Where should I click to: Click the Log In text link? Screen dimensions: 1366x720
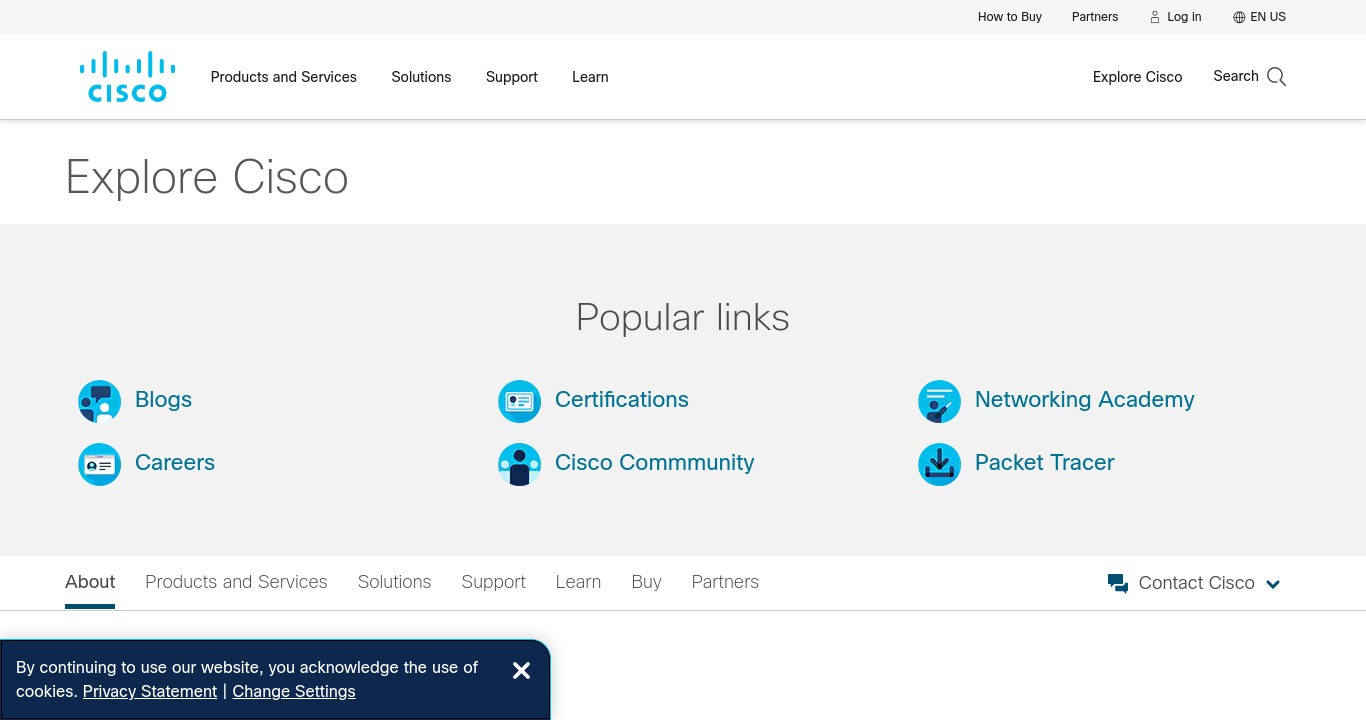(1184, 17)
